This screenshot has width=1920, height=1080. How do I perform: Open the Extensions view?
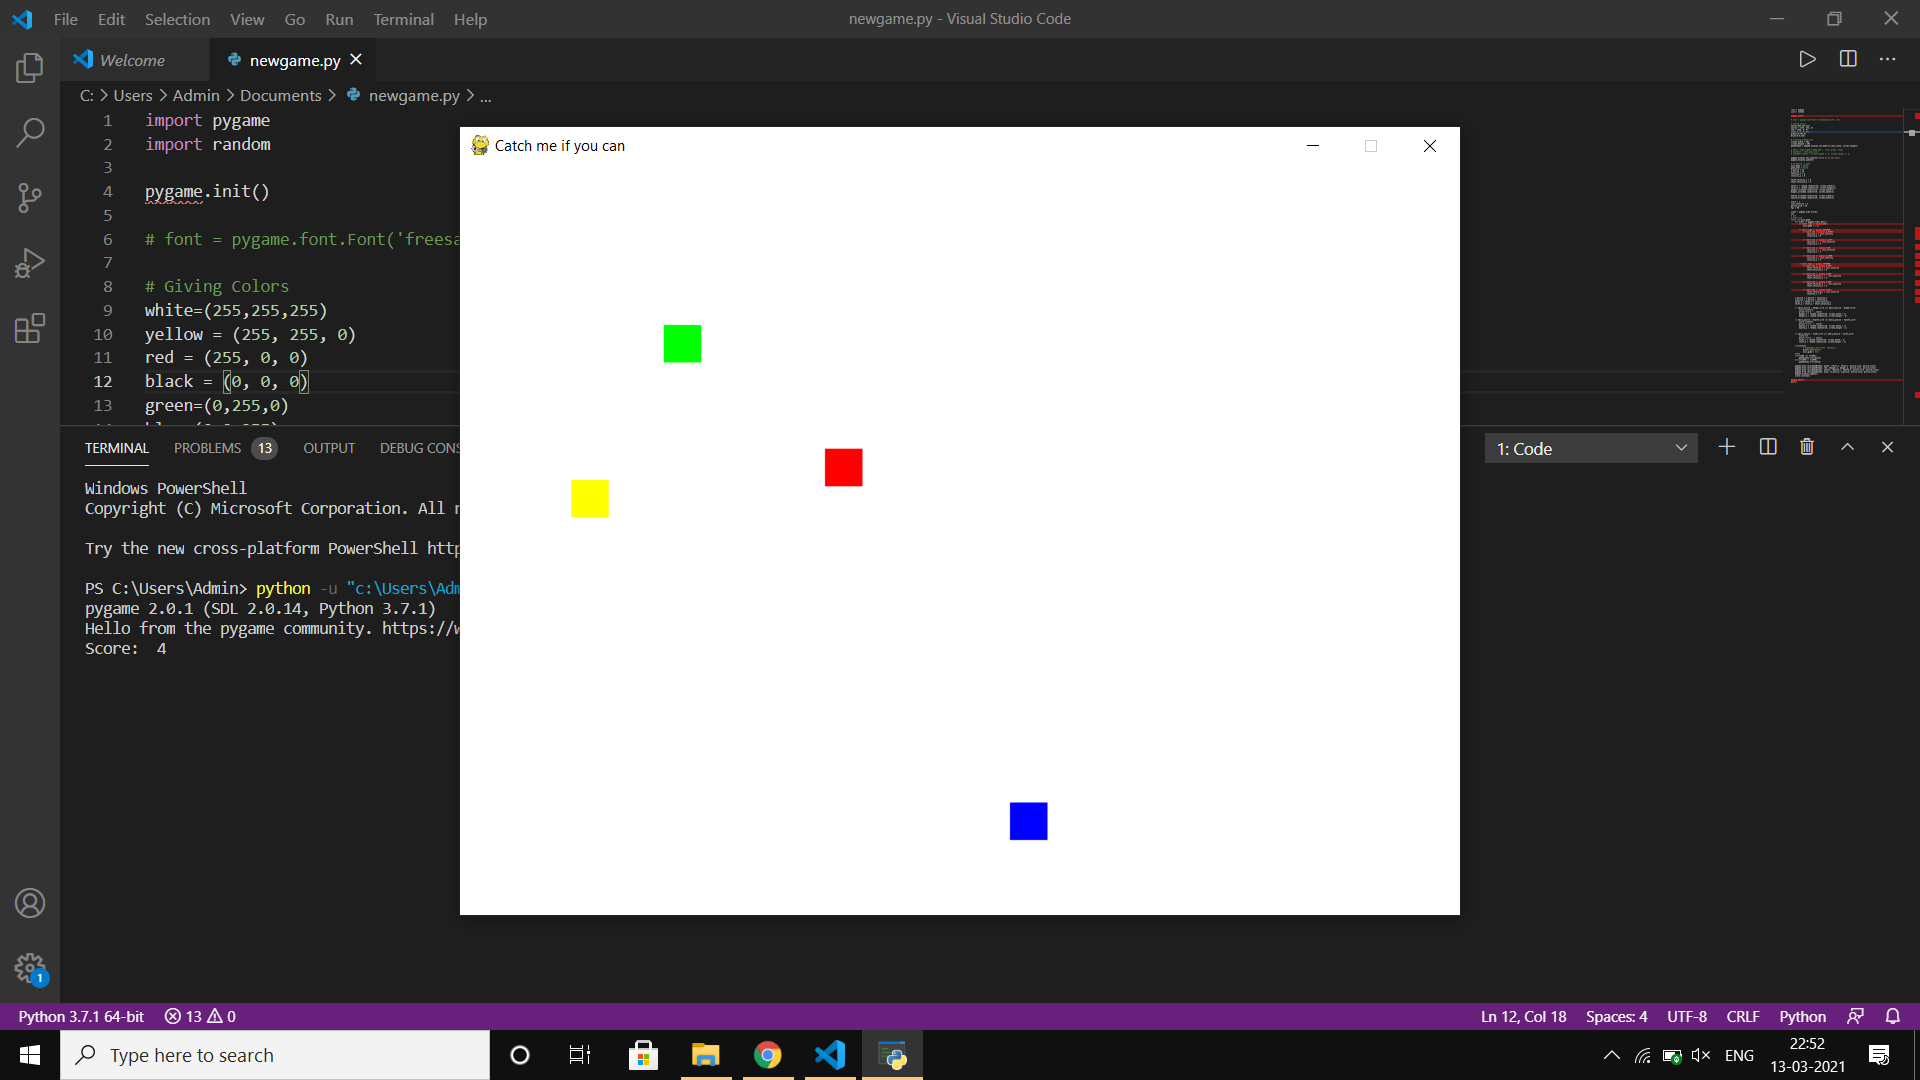(30, 328)
